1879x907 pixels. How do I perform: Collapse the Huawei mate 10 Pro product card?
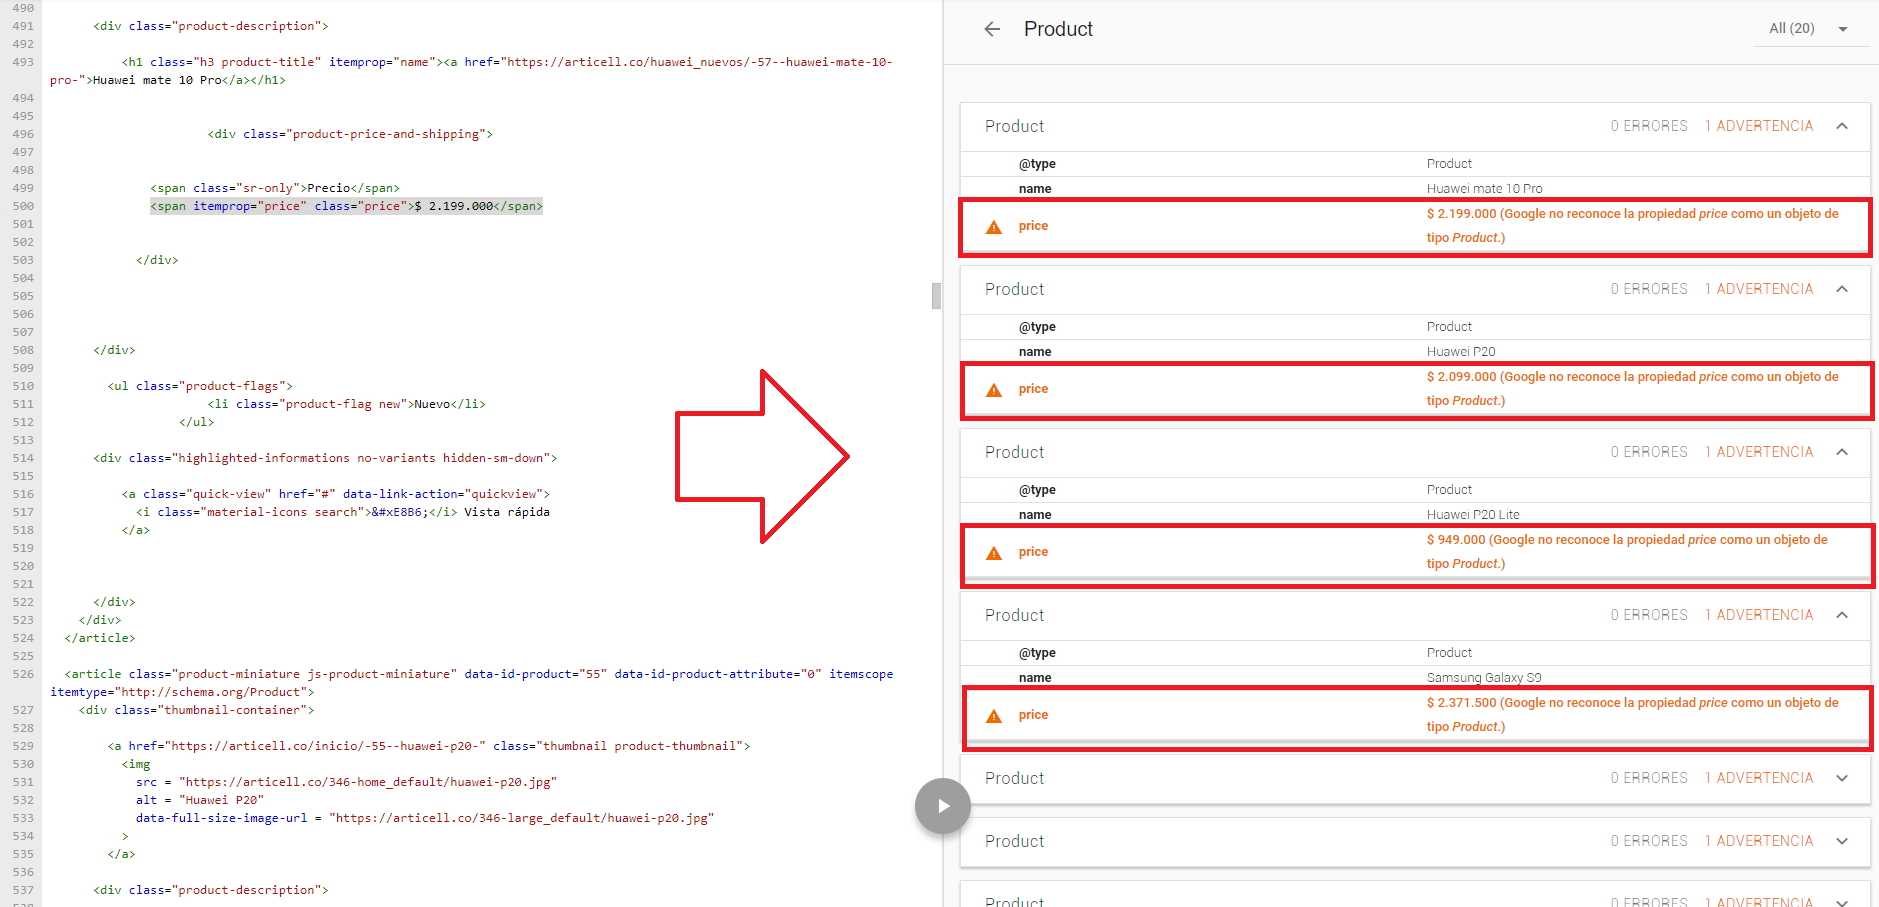[x=1842, y=126]
